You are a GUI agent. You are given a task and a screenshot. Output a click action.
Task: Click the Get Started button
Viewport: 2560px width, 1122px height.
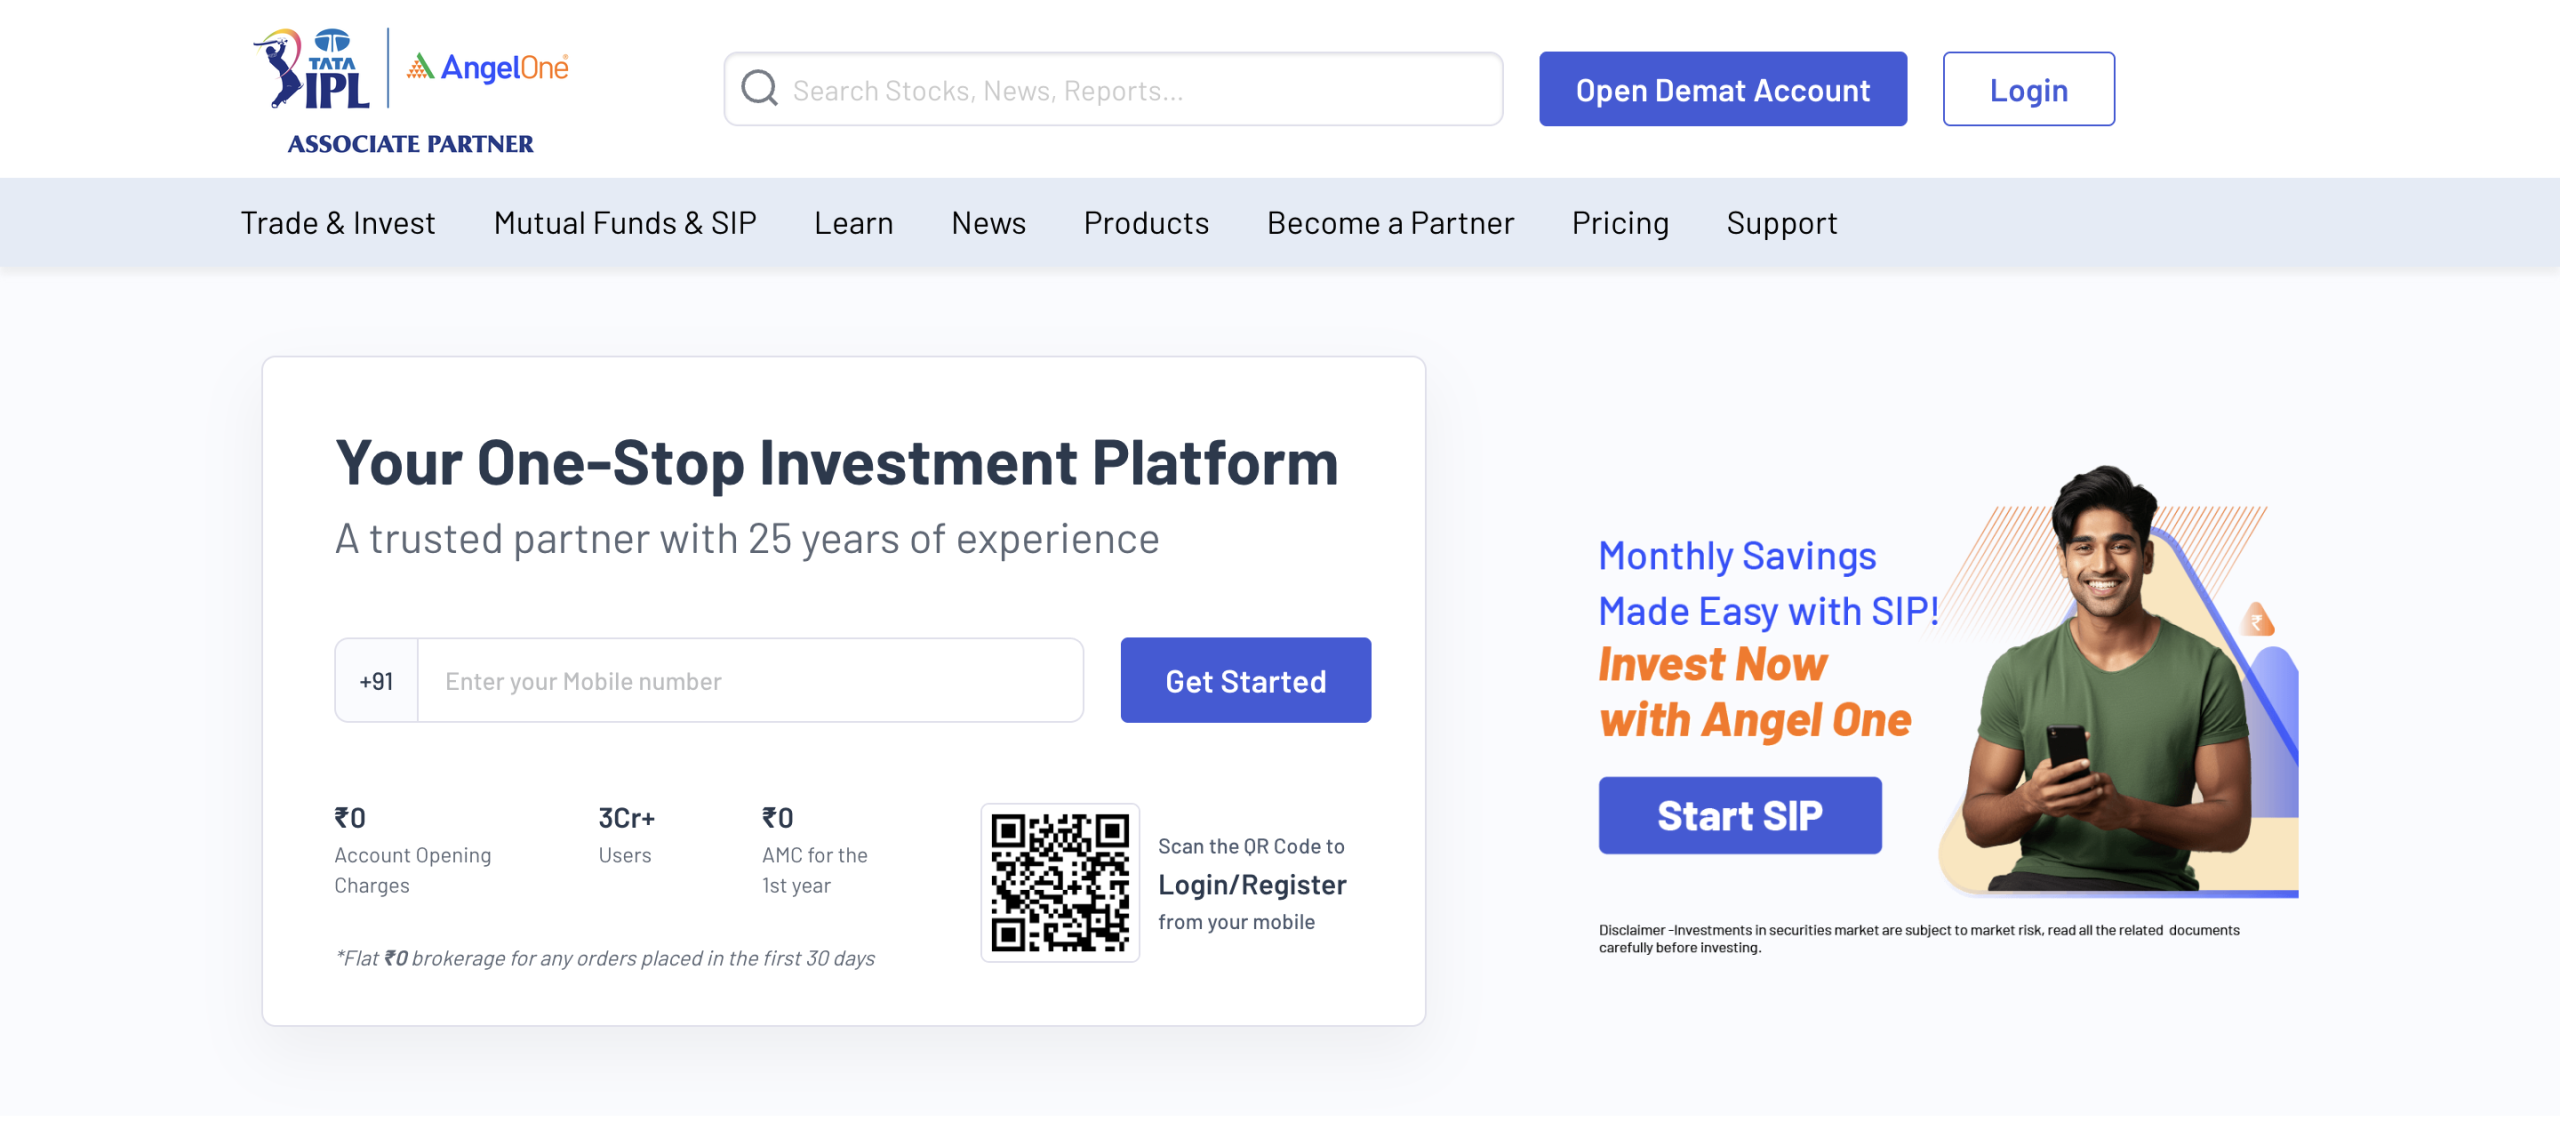(1246, 681)
